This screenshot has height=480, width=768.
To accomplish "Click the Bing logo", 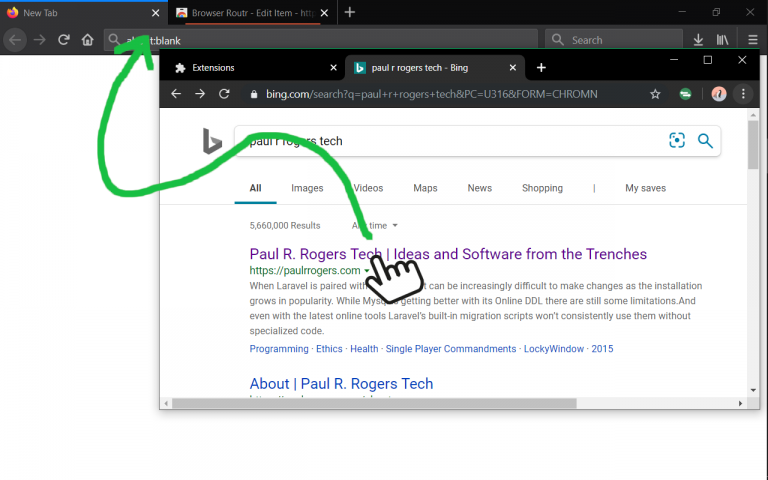I will tap(212, 141).
